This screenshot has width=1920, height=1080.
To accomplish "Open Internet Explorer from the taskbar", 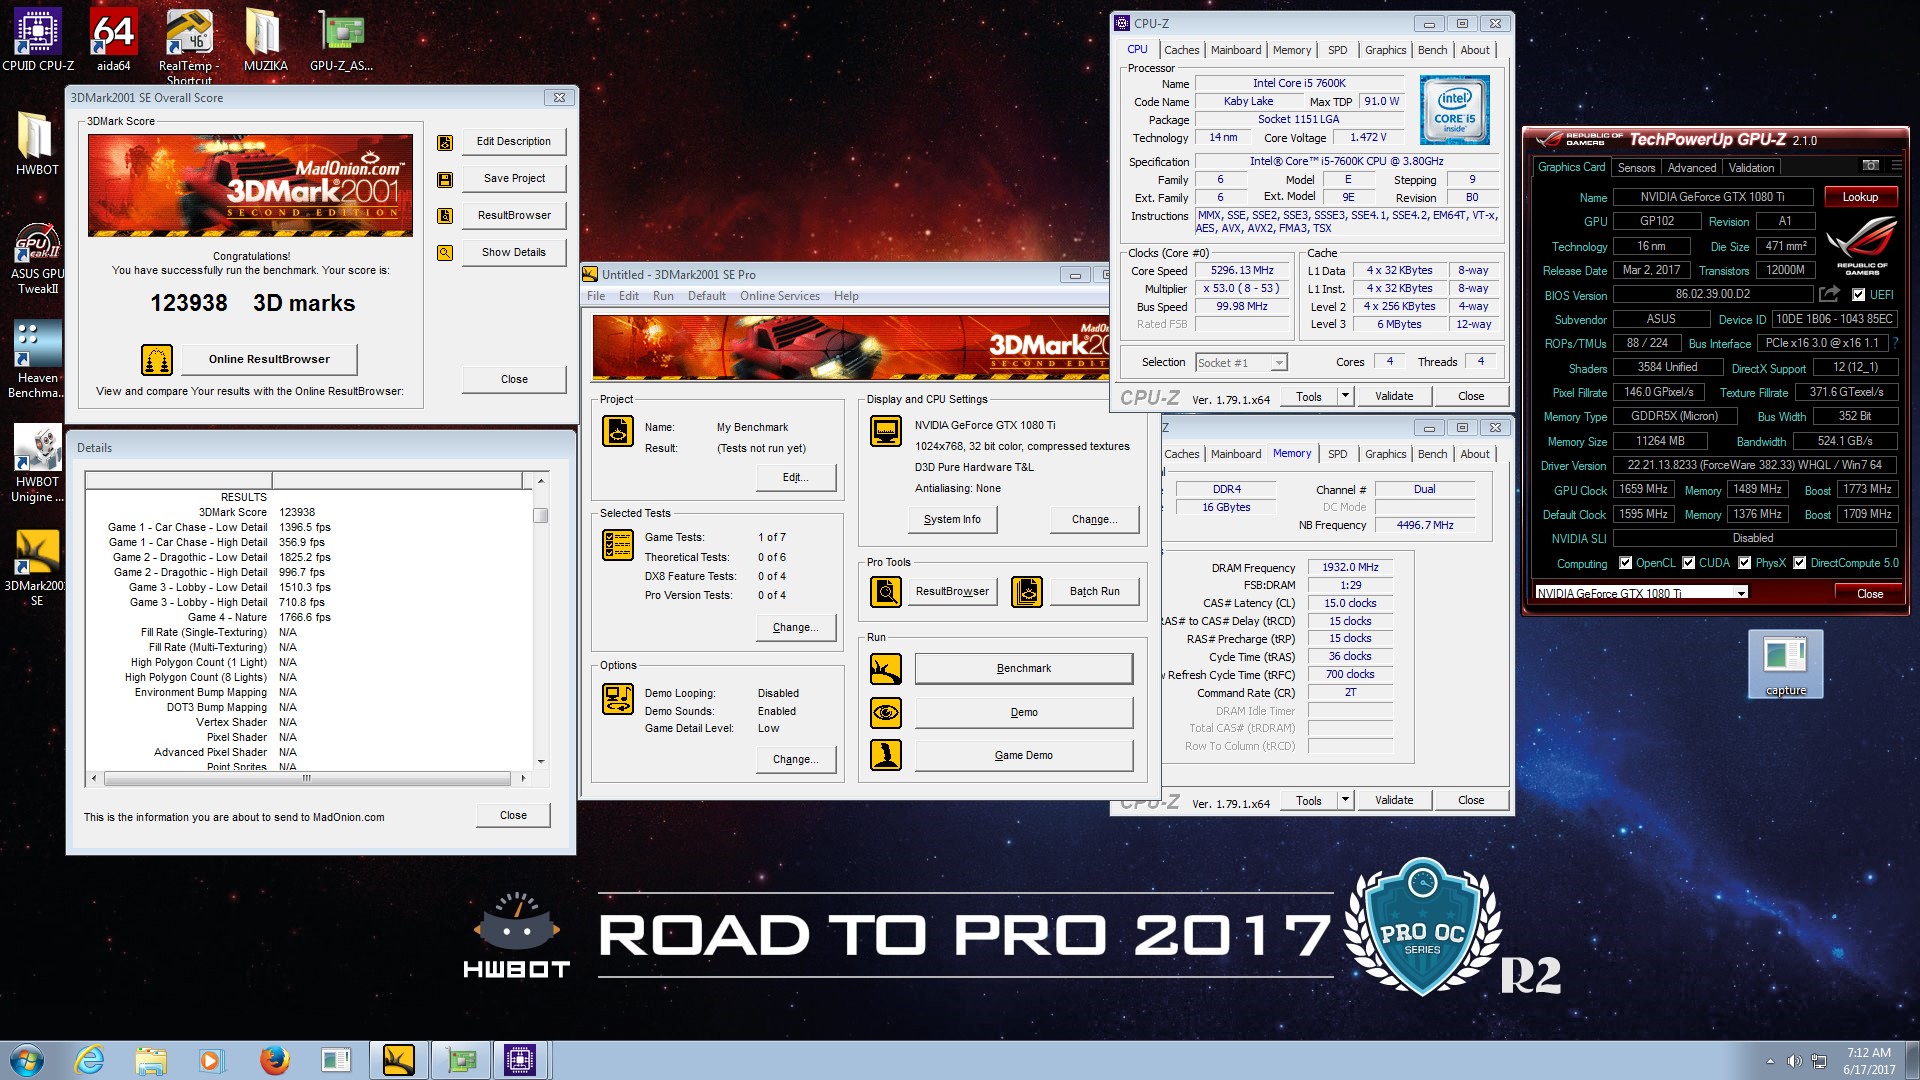I will pos(90,1060).
